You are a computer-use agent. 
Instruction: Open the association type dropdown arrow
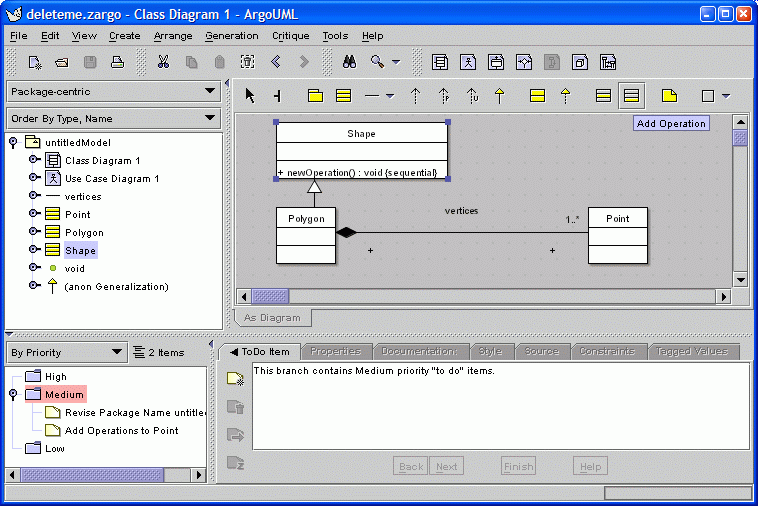pyautogui.click(x=390, y=96)
